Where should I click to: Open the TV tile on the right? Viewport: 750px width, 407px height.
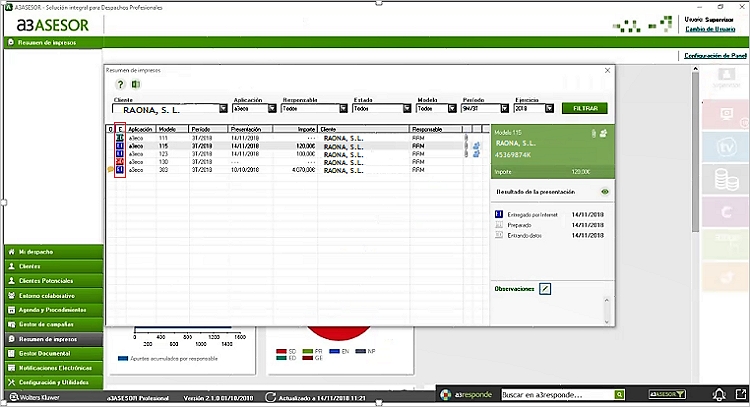pos(726,147)
